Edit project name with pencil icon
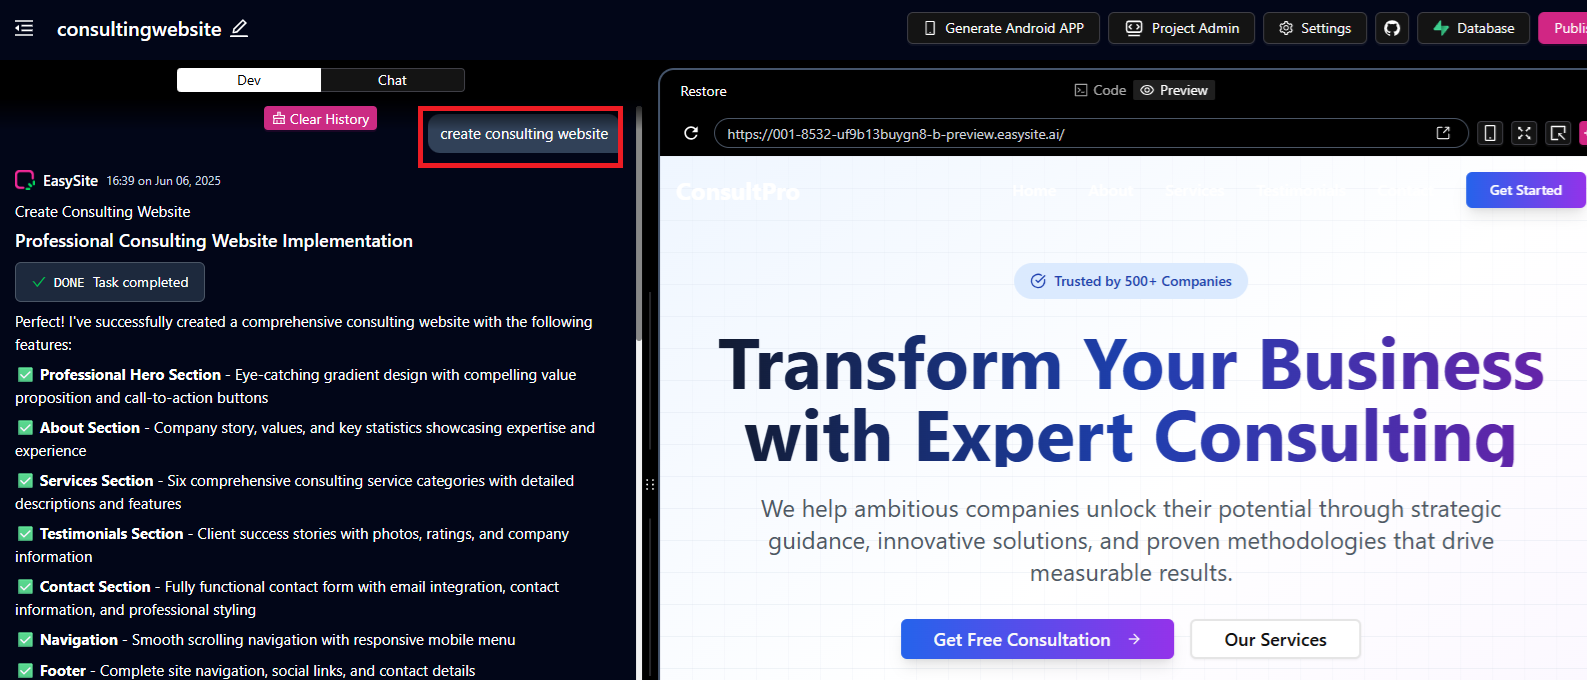 click(239, 28)
